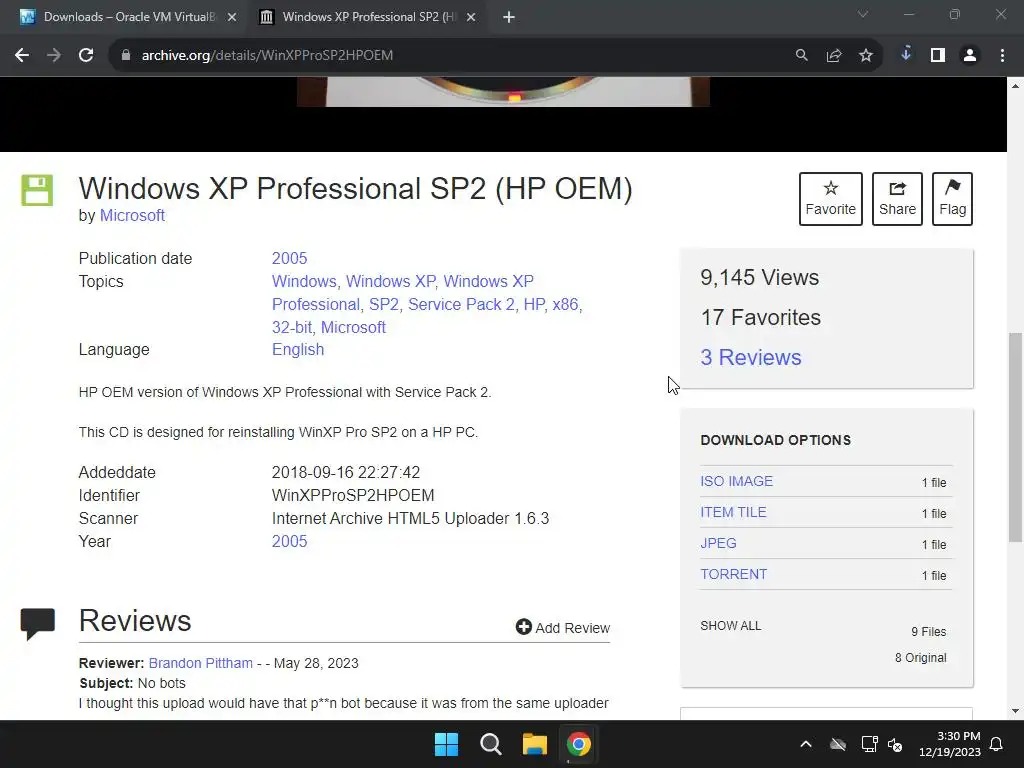Screen dimensions: 1024x768
Task: Click the forward navigation arrow
Action: (54, 56)
